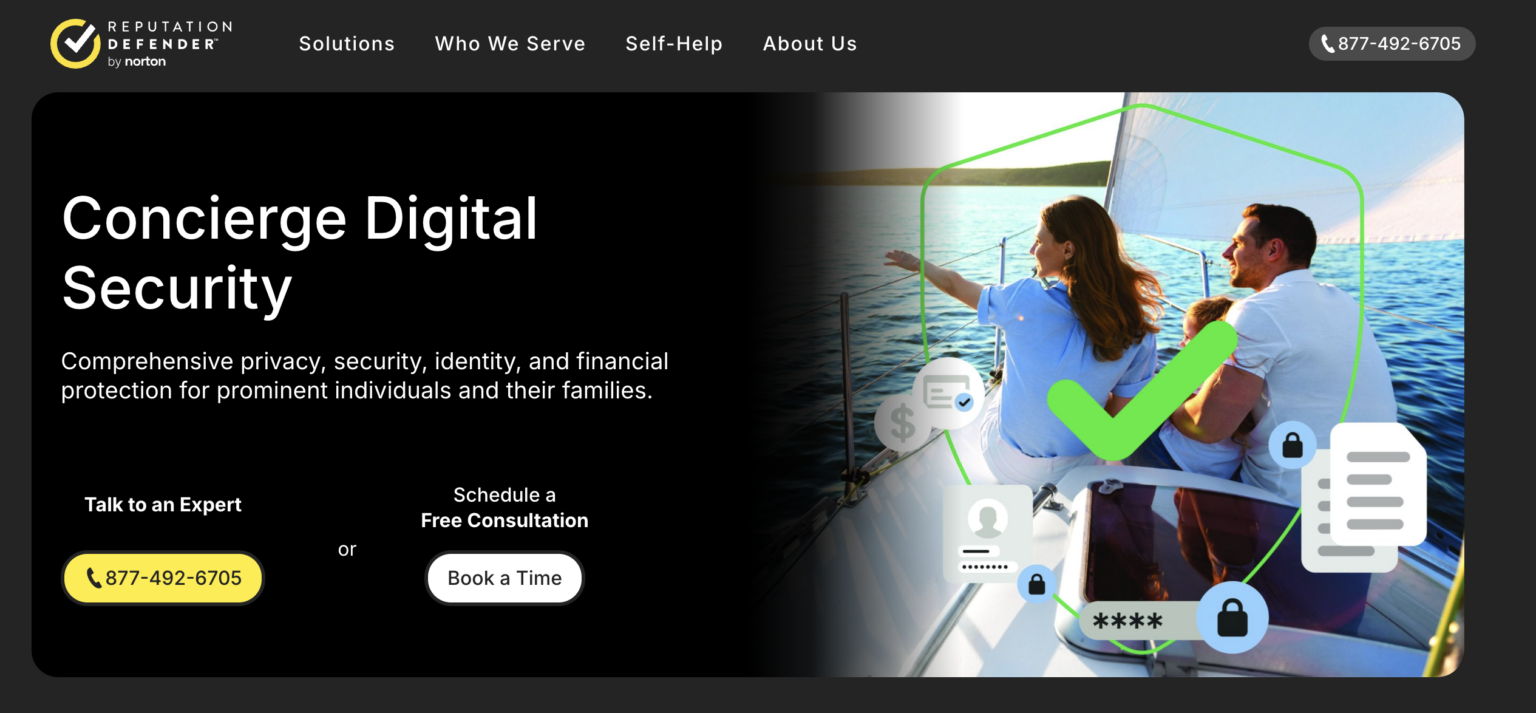Image resolution: width=1536 pixels, height=713 pixels.
Task: Click the dollar sign bubble icon
Action: click(x=902, y=423)
